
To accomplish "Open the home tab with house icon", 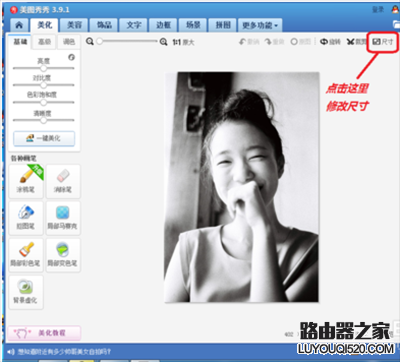I will 19,25.
